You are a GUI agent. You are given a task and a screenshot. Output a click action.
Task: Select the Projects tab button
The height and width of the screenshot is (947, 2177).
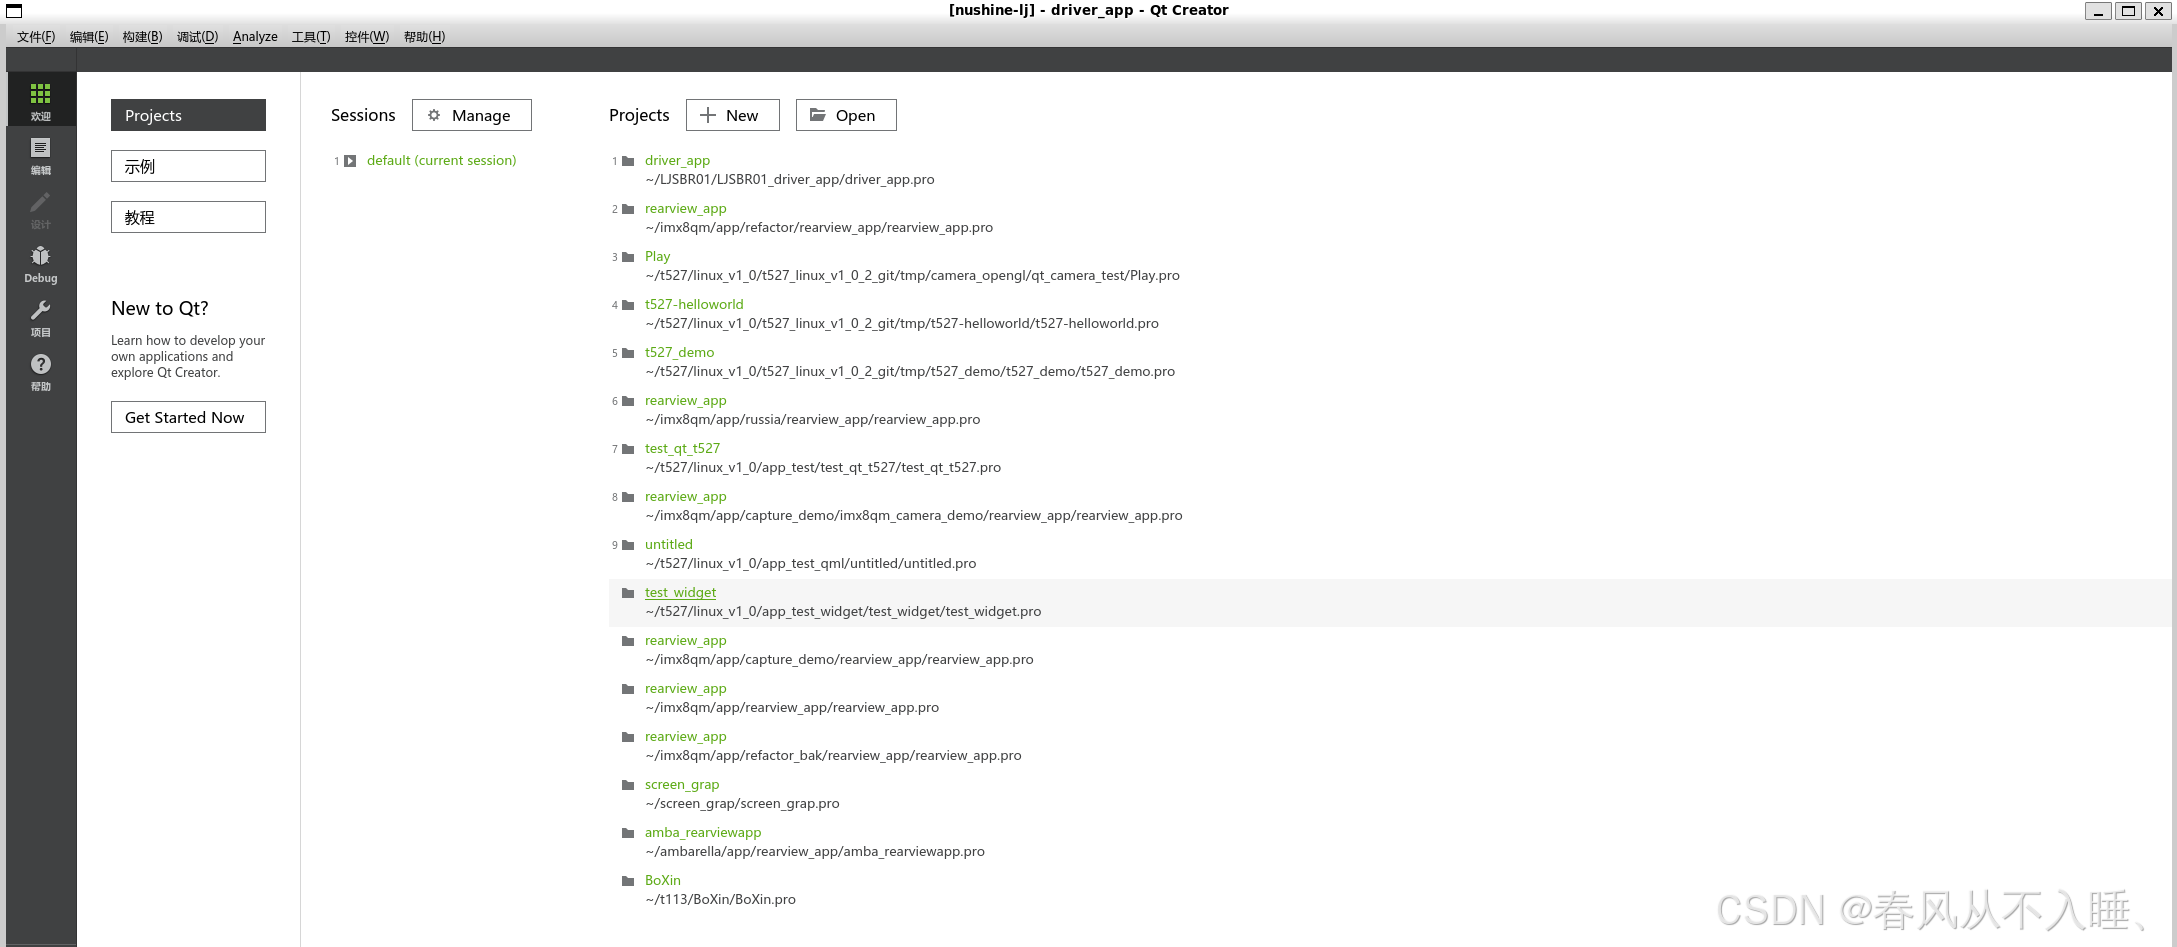pyautogui.click(x=188, y=115)
